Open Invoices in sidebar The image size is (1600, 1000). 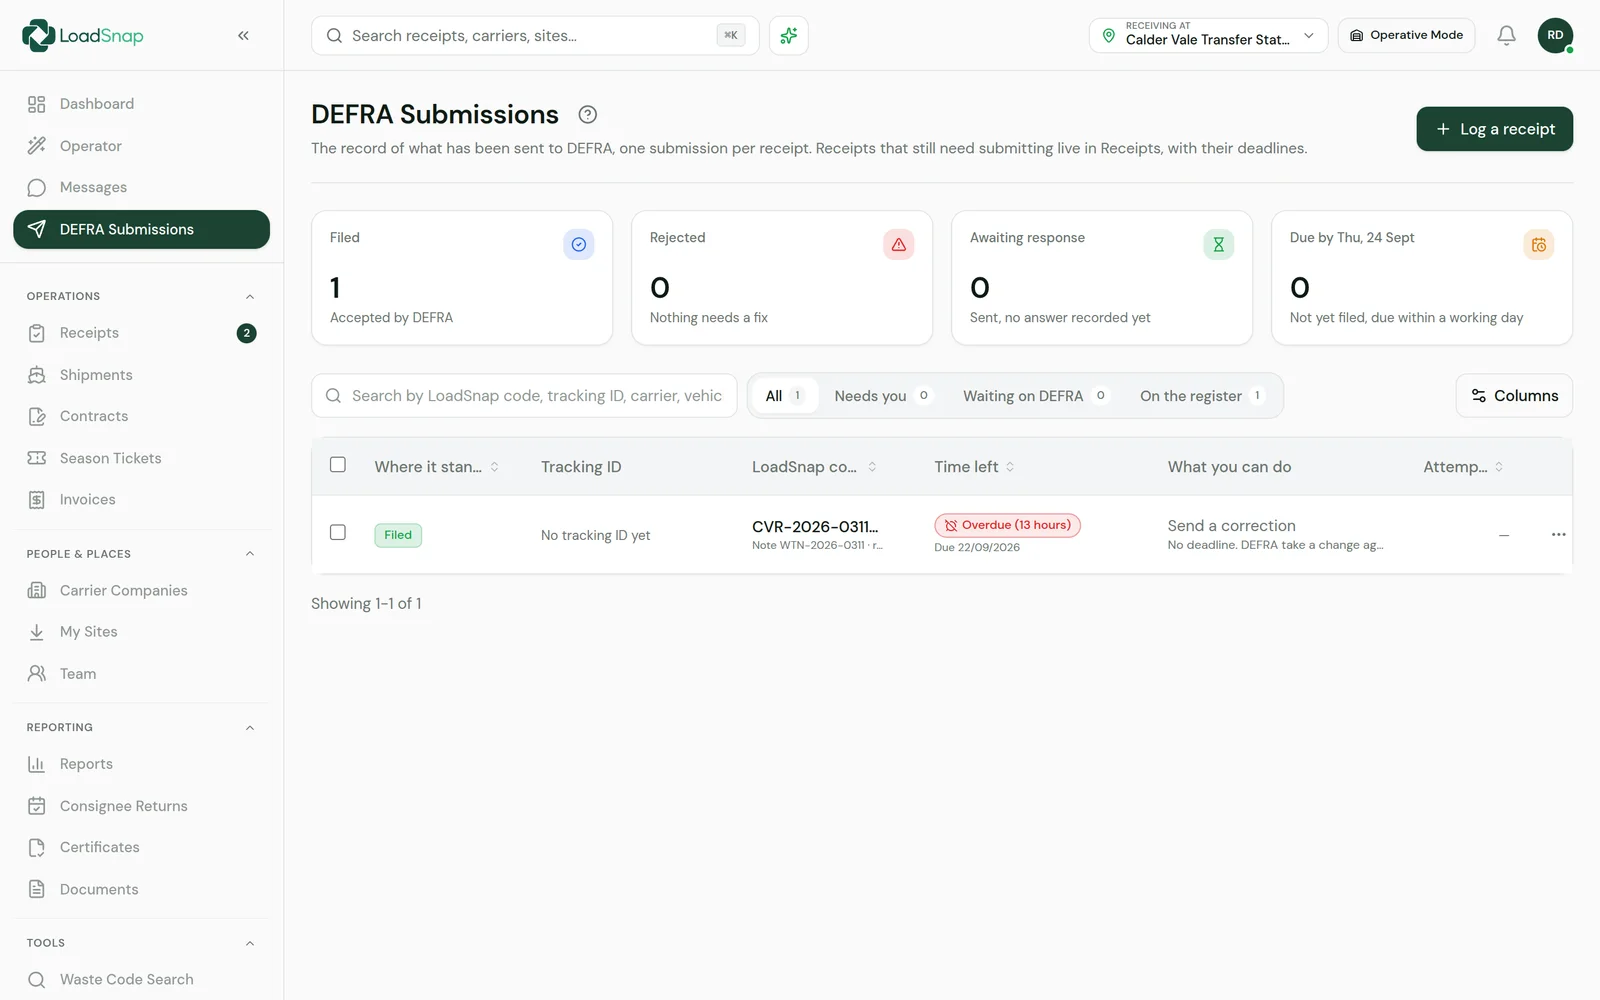click(141, 500)
